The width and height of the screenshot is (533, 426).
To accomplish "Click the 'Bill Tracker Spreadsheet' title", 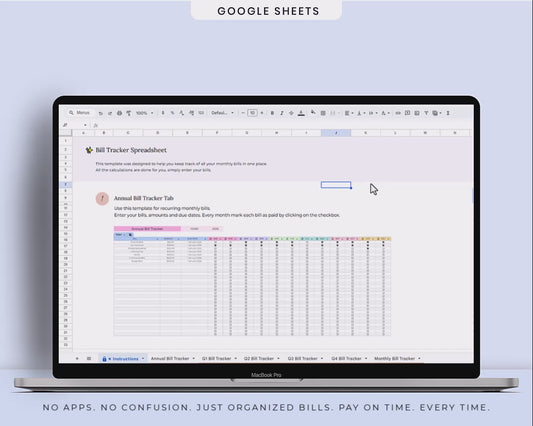I will (x=131, y=150).
